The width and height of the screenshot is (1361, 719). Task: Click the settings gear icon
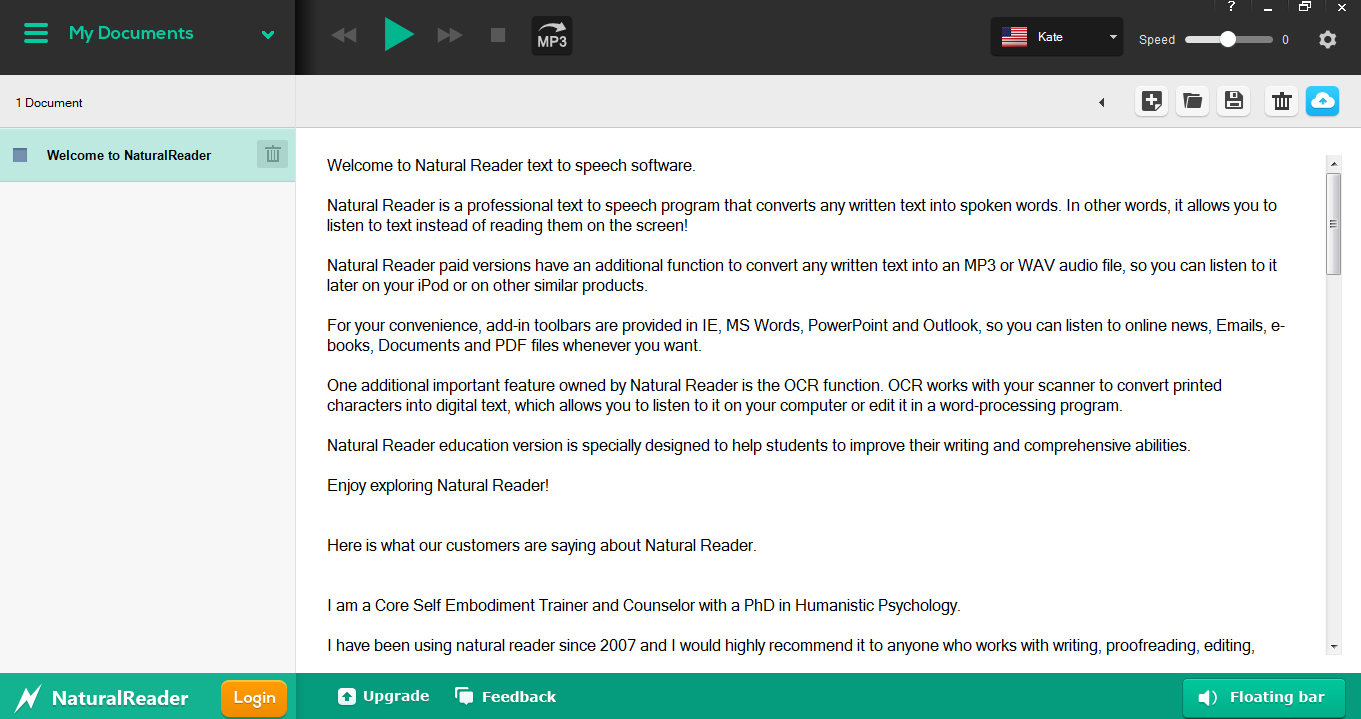[1327, 40]
